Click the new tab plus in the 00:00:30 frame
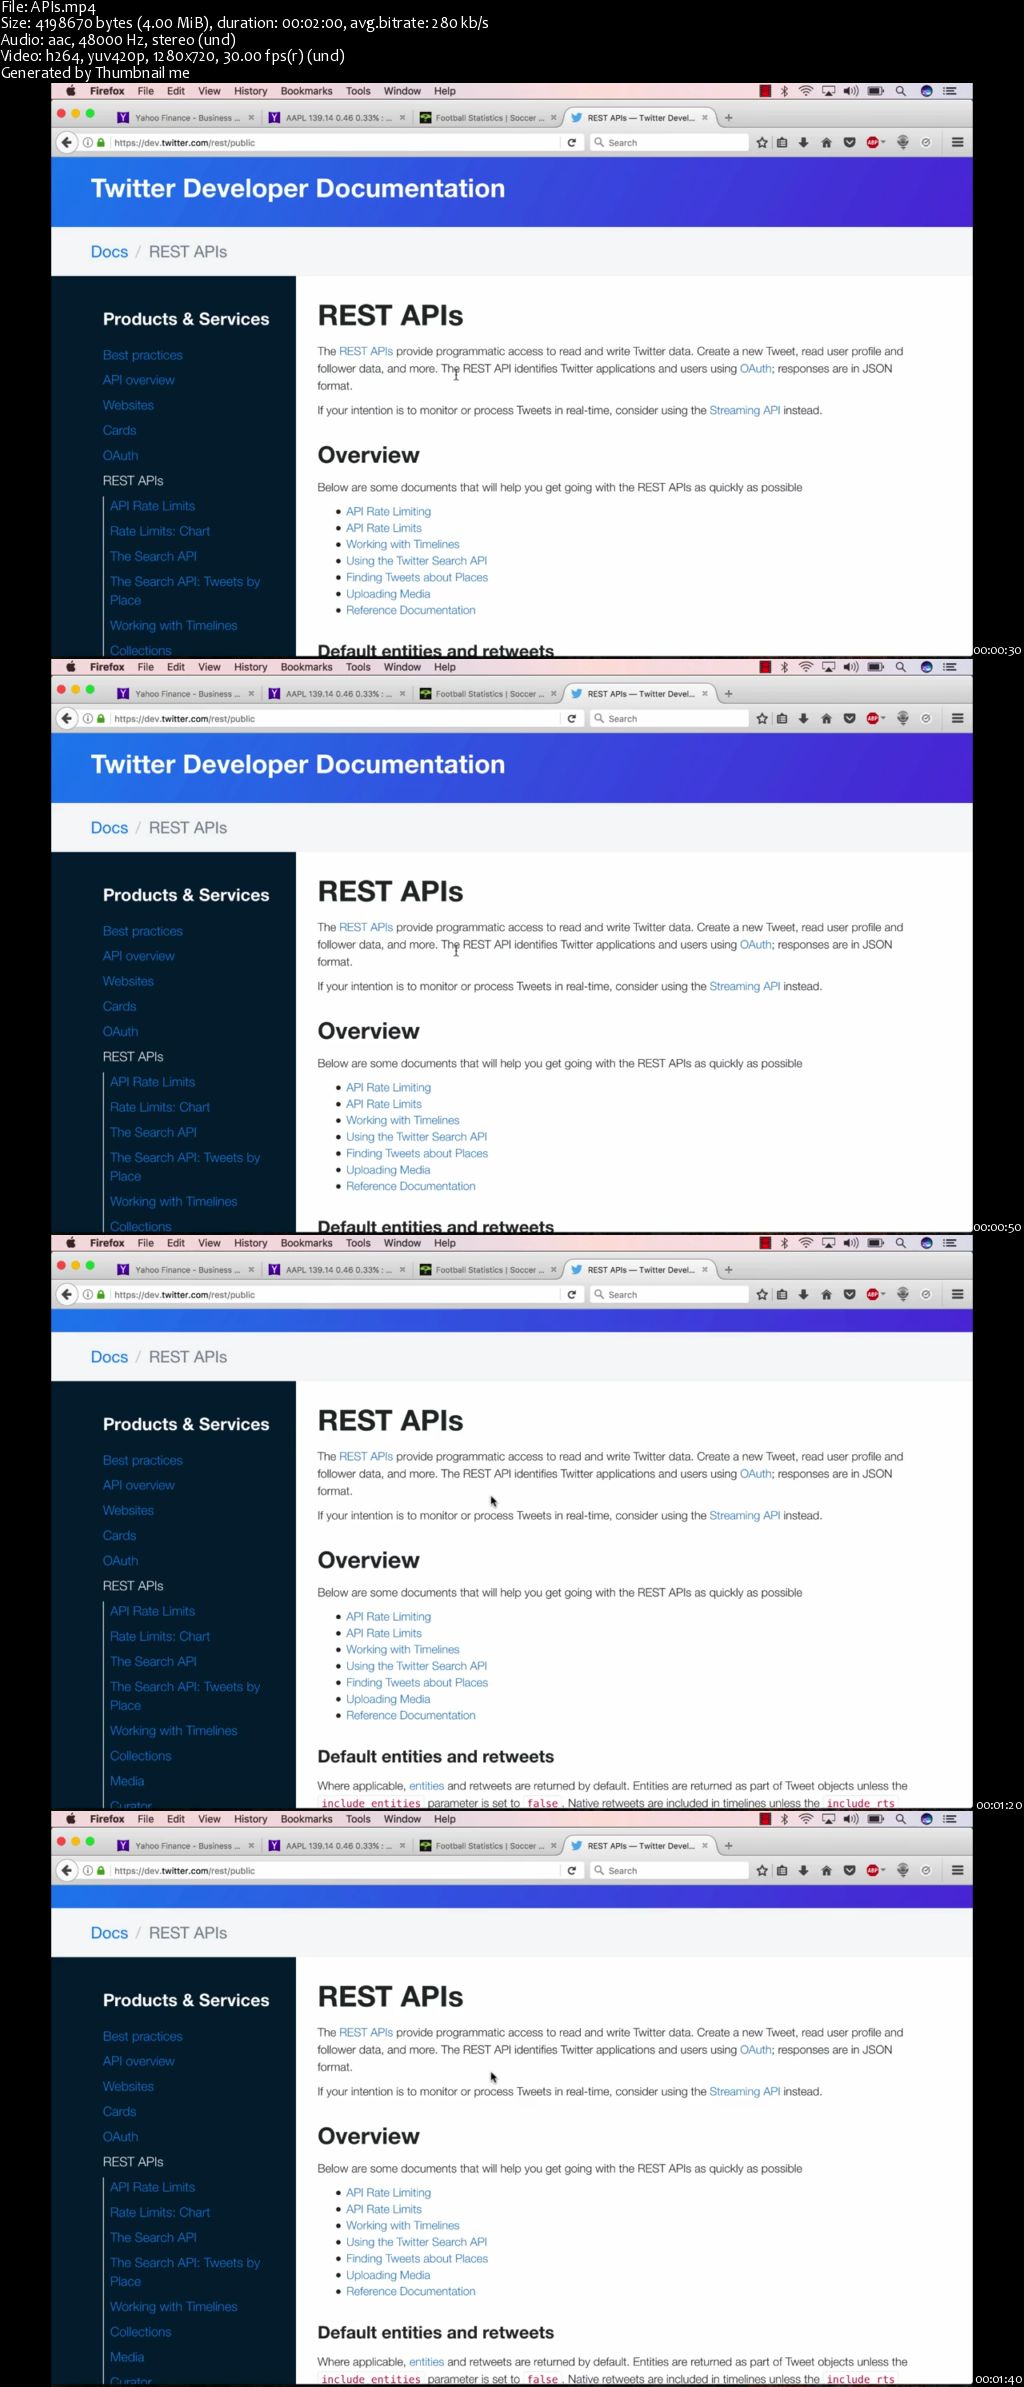The width and height of the screenshot is (1024, 2387). (x=728, y=118)
